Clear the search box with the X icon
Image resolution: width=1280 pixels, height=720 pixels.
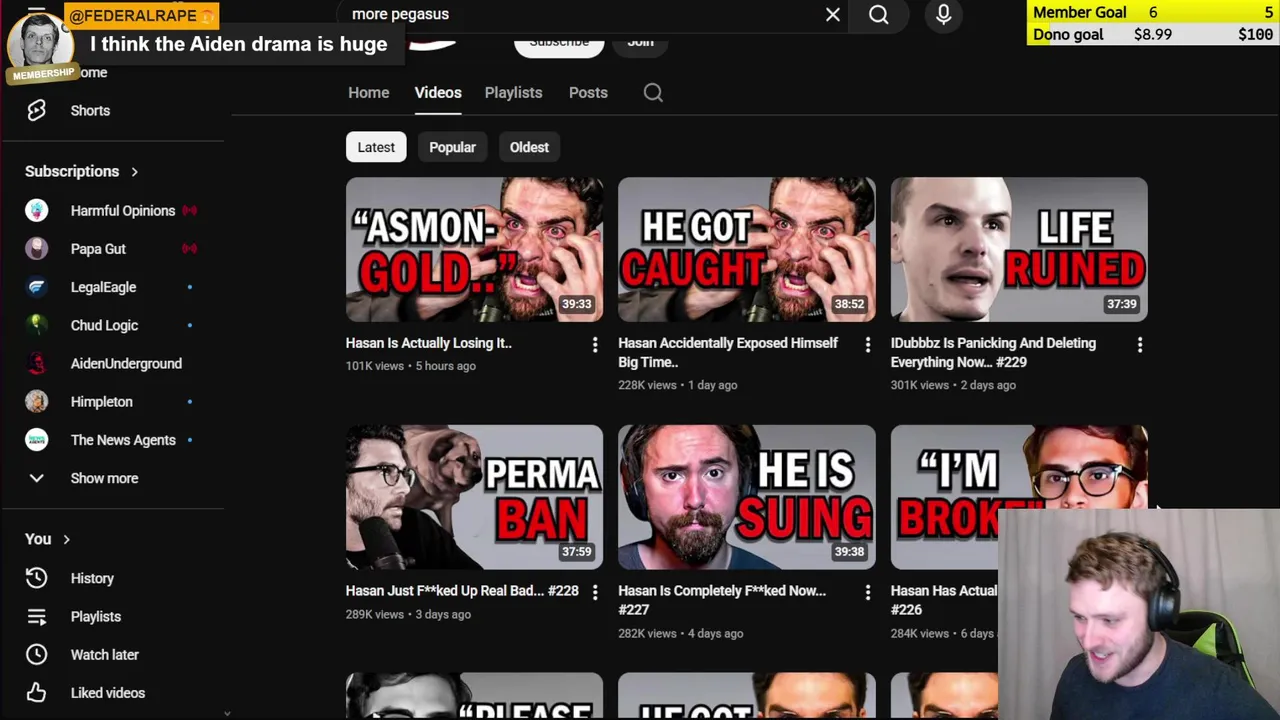(x=833, y=15)
